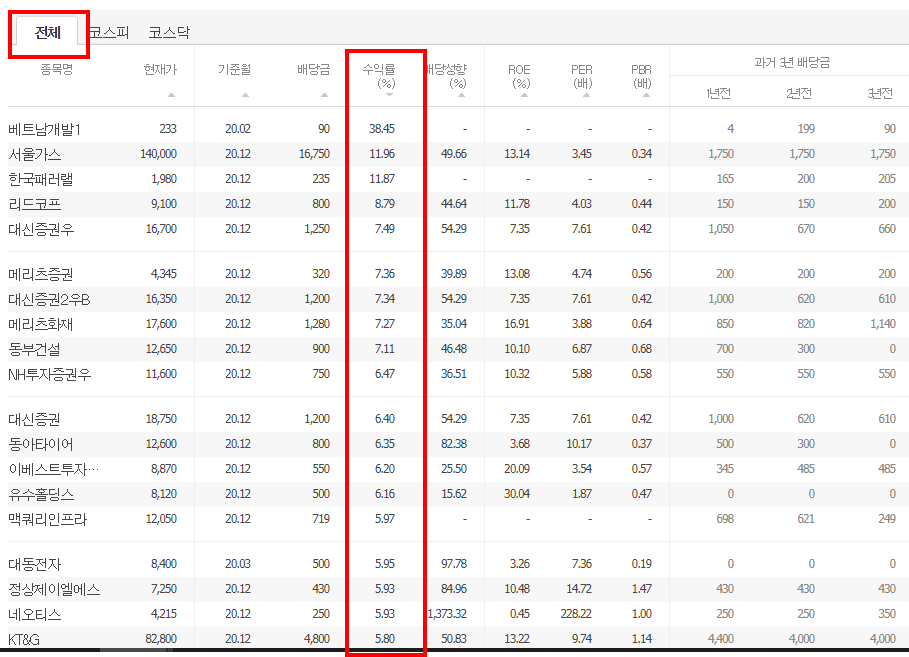Select 네오티스 PER value 228.22

pos(576,614)
